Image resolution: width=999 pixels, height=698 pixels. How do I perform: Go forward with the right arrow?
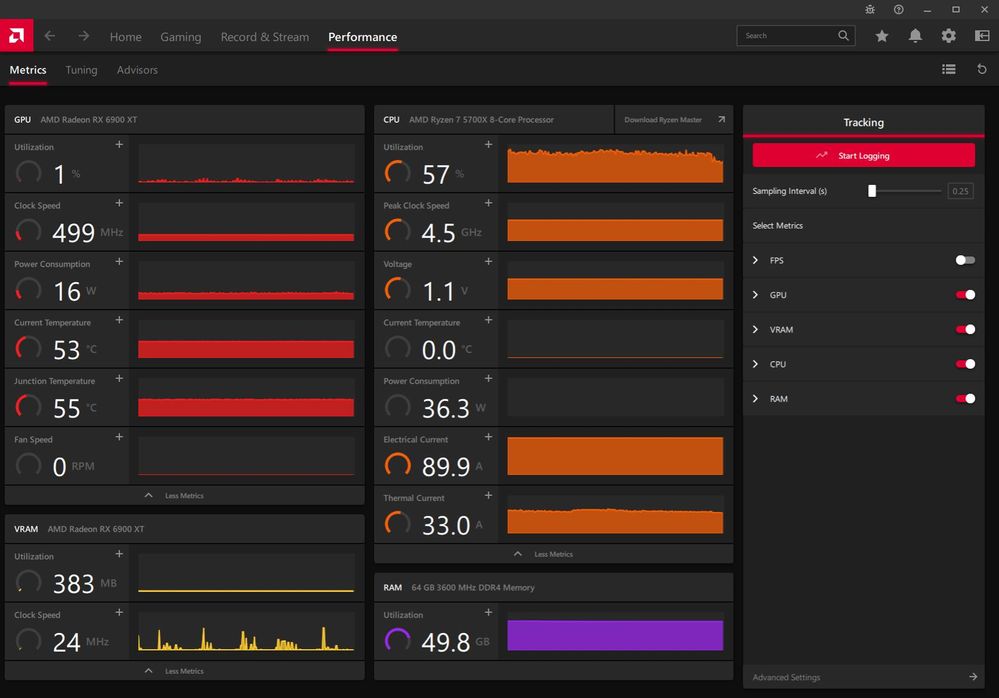[x=83, y=36]
